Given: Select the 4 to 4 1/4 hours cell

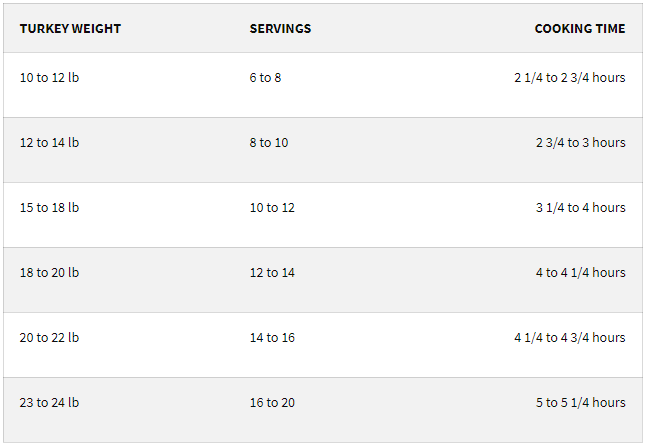Looking at the screenshot, I should click(580, 273).
